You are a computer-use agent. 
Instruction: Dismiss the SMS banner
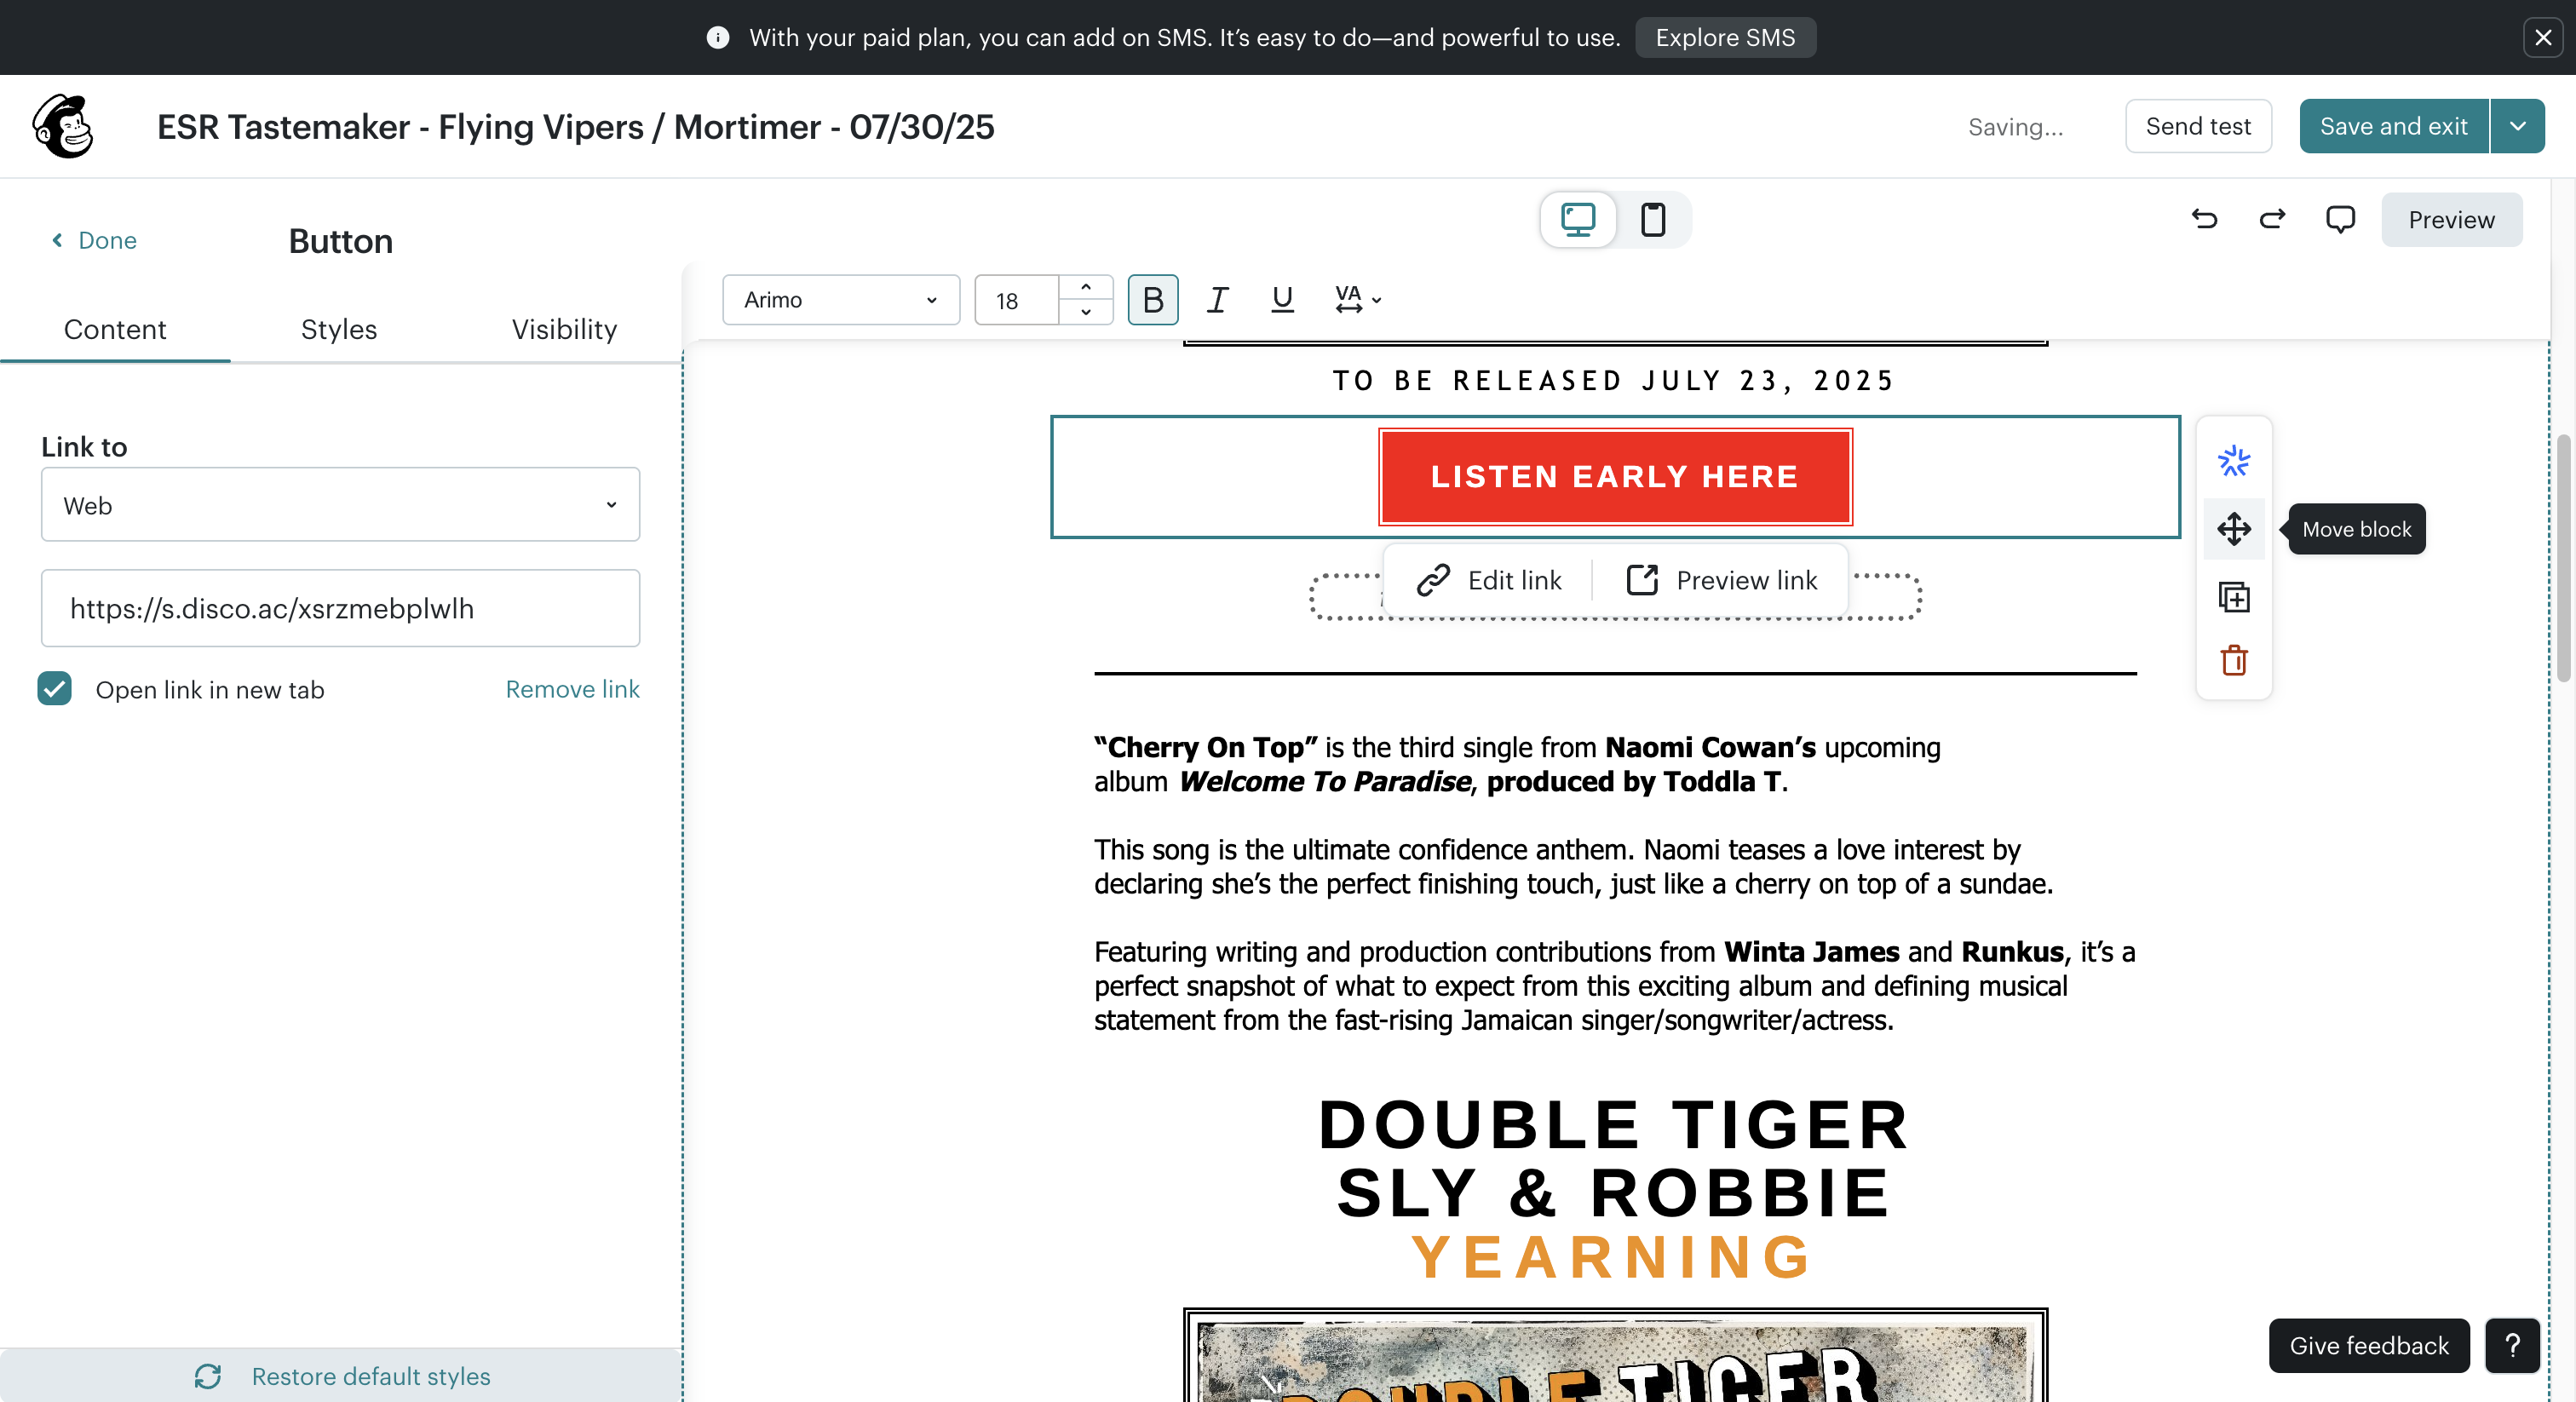tap(2543, 37)
